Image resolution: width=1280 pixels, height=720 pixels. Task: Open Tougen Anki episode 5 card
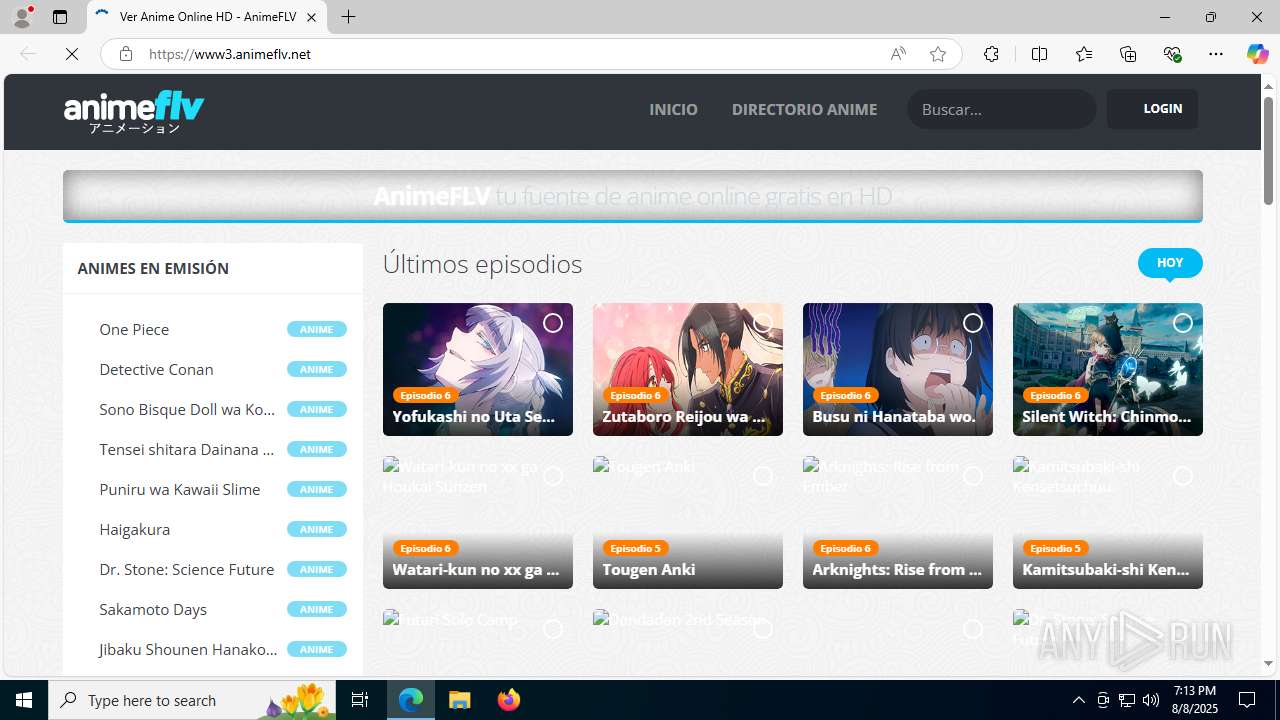tap(688, 523)
